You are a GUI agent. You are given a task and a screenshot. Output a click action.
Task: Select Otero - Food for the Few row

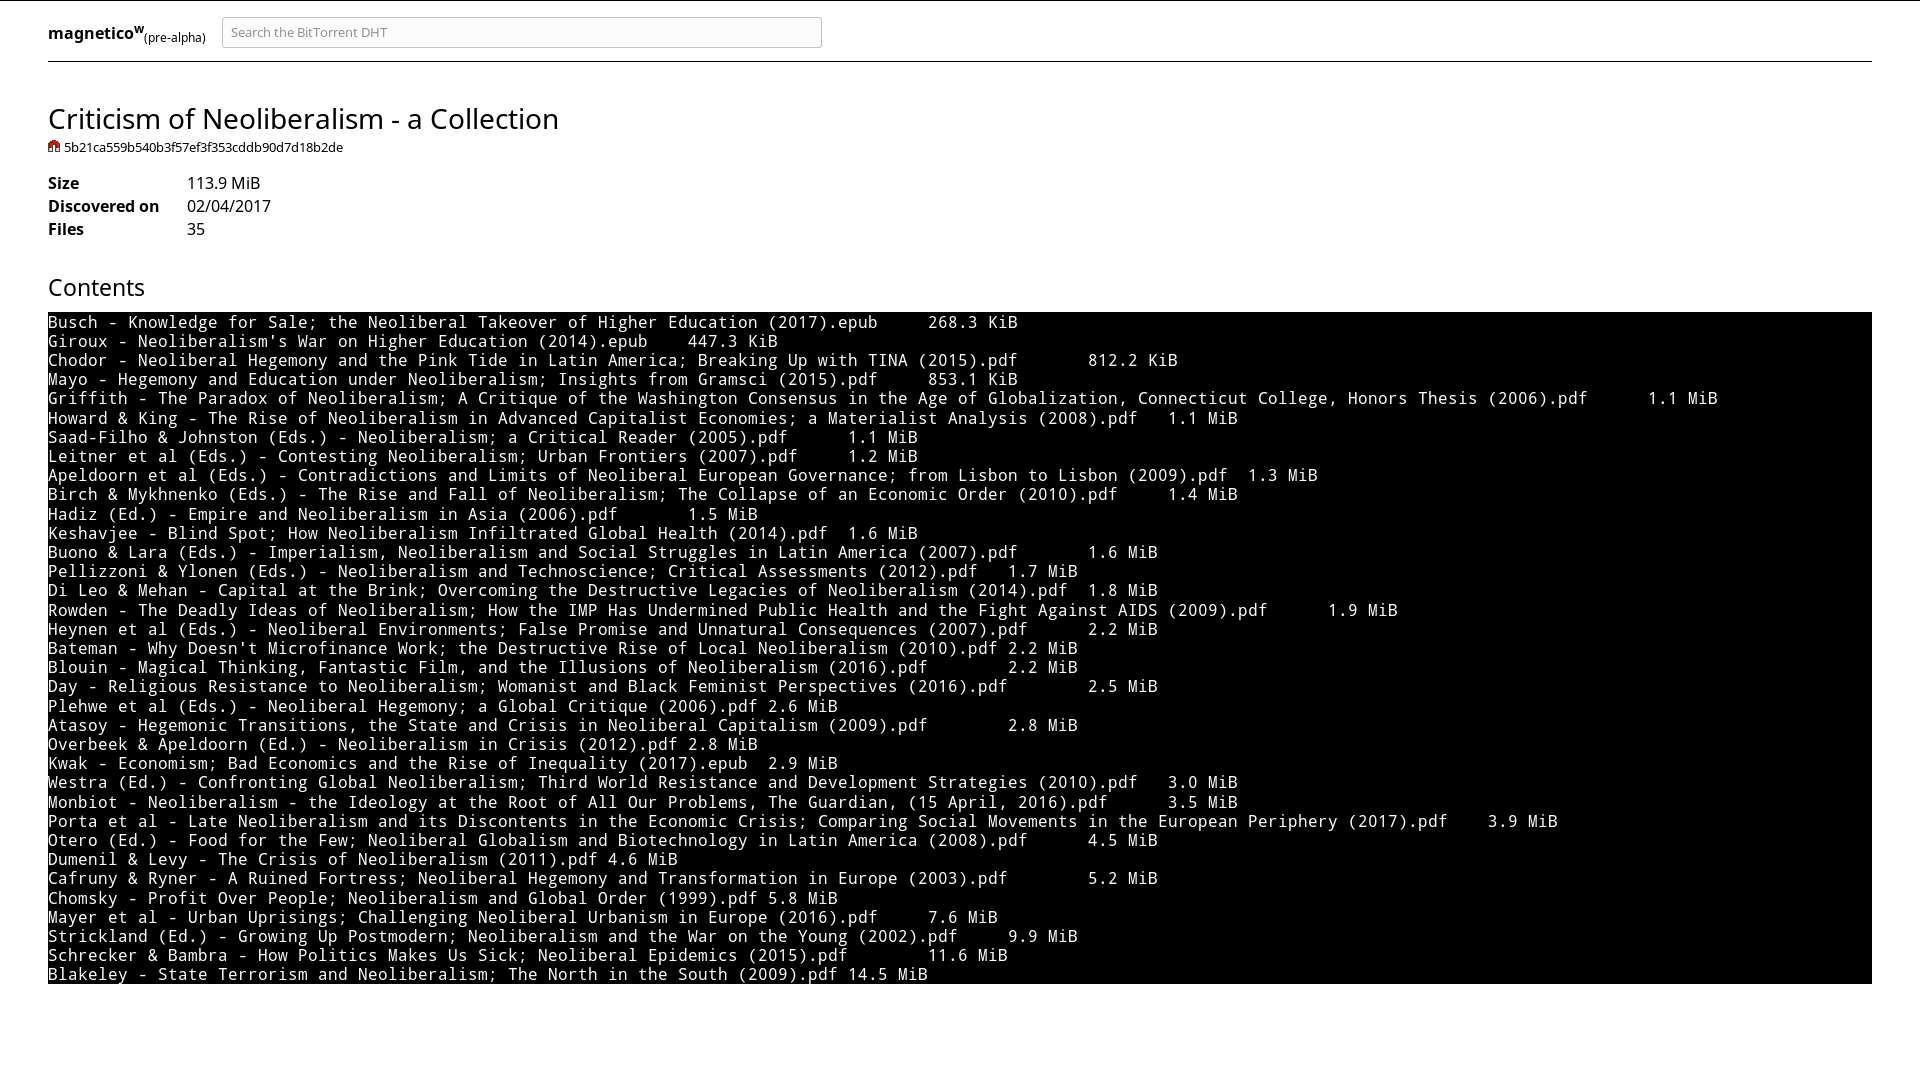click(x=603, y=840)
